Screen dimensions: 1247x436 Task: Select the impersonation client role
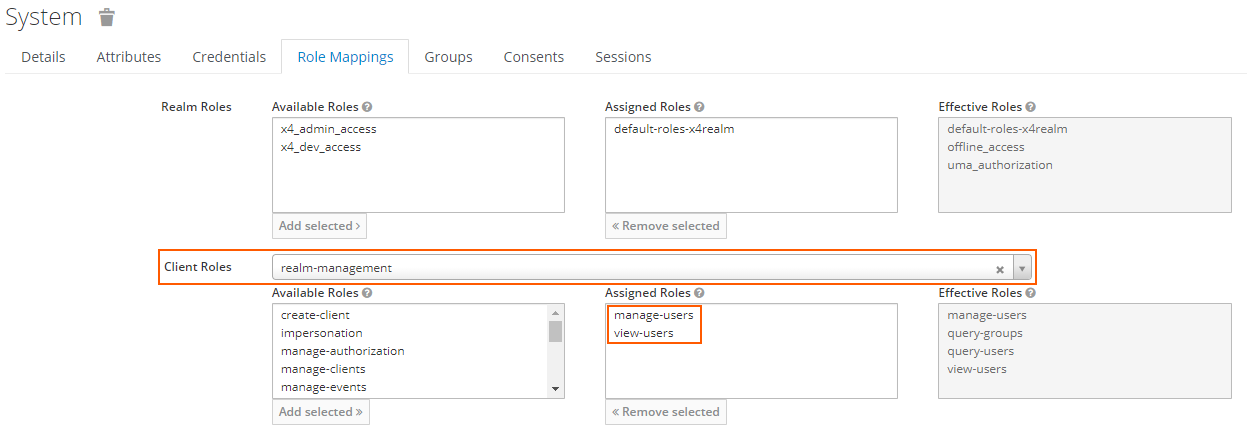[x=321, y=333]
